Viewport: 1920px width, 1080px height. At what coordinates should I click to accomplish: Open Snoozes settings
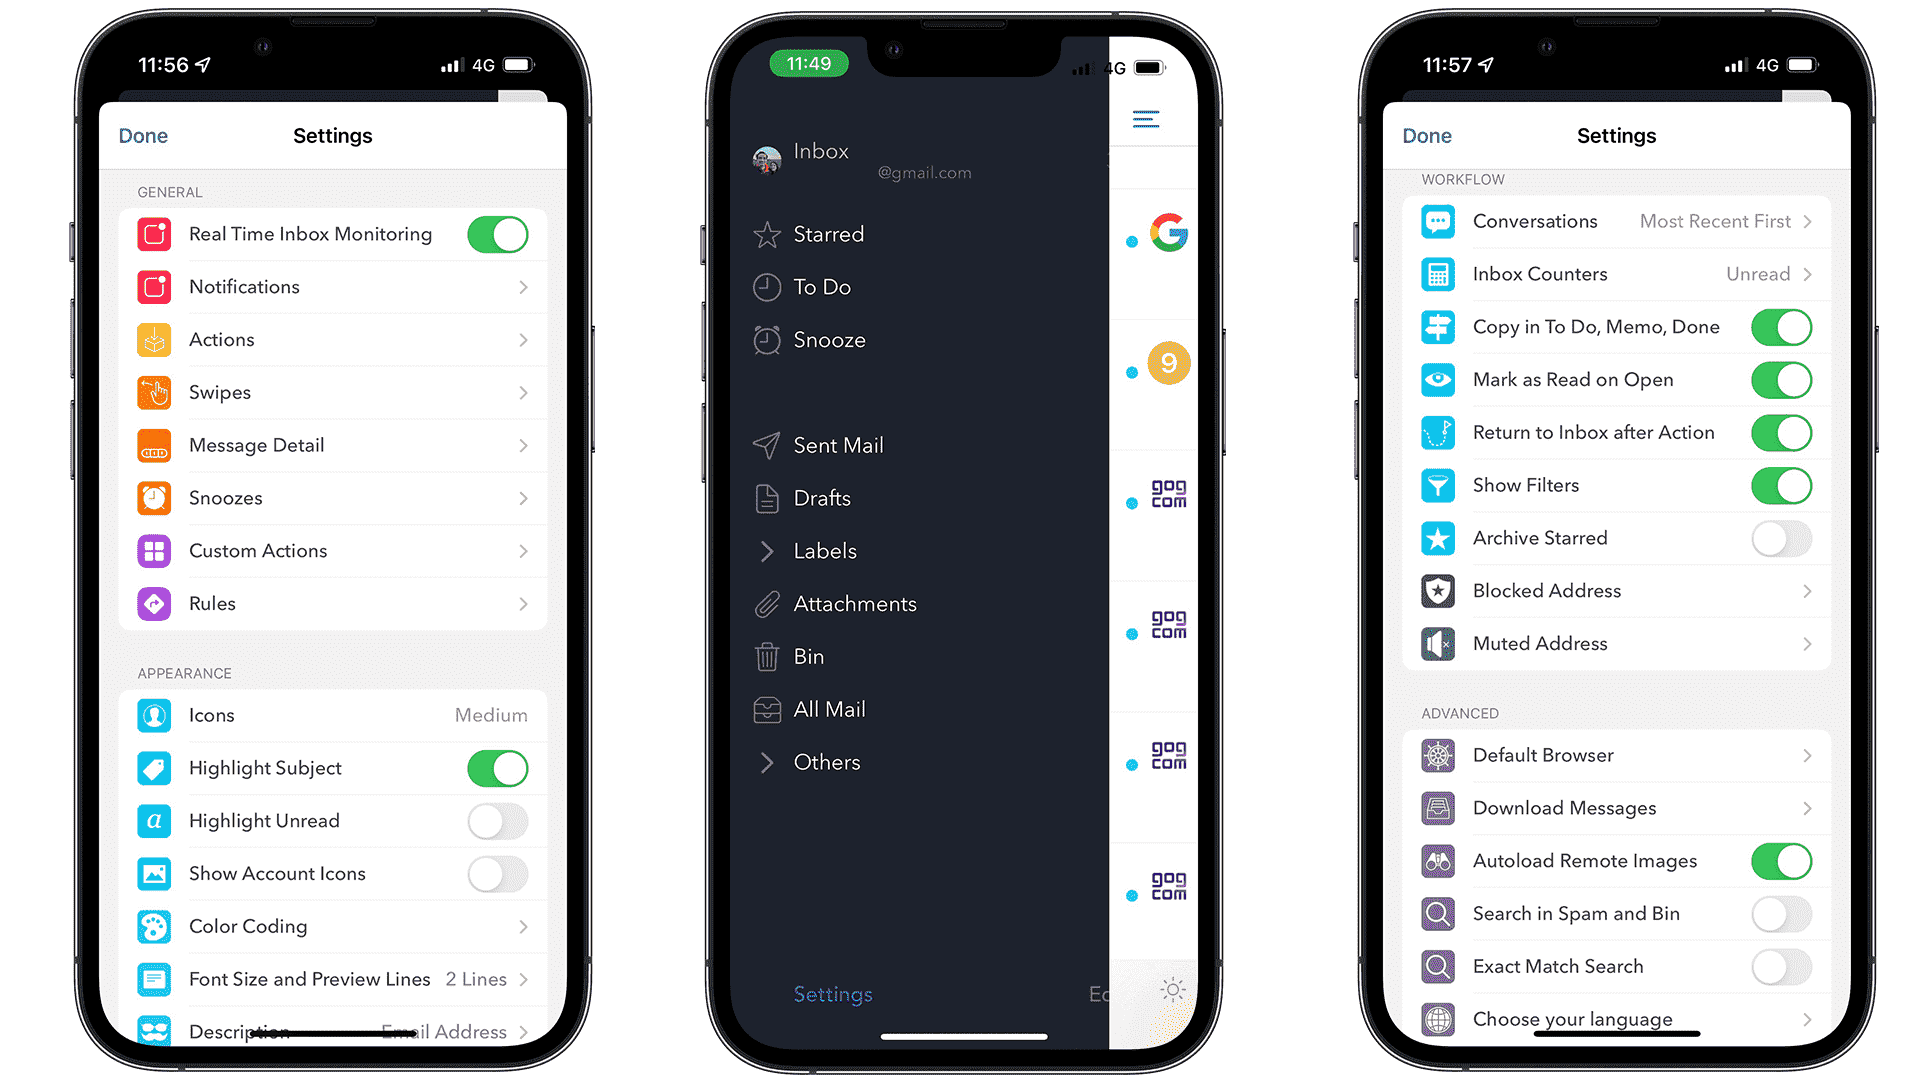click(x=332, y=497)
